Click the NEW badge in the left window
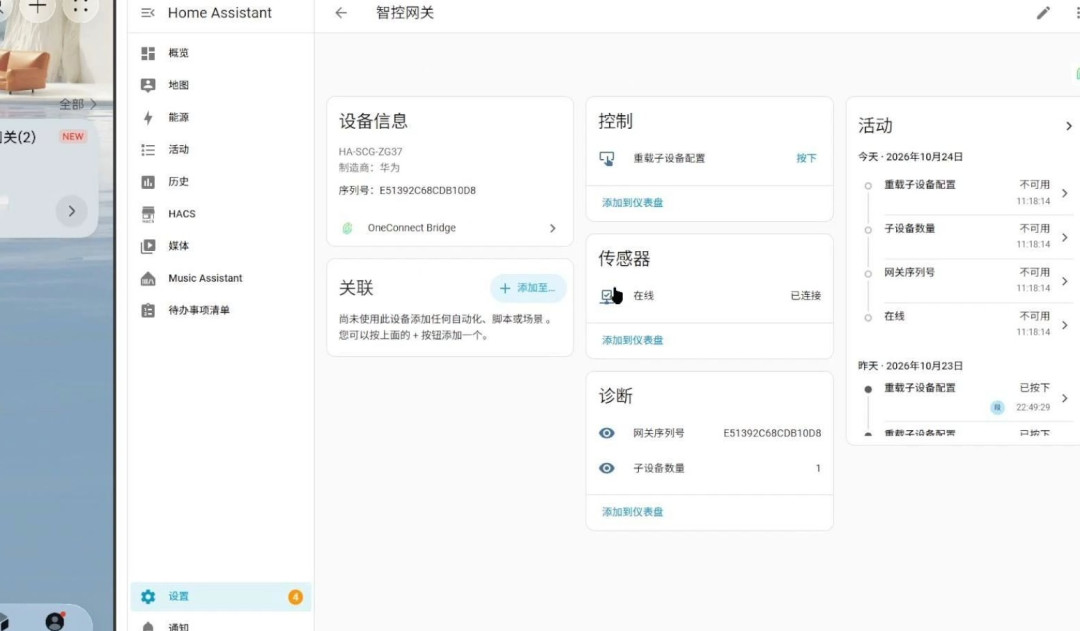 pos(72,136)
